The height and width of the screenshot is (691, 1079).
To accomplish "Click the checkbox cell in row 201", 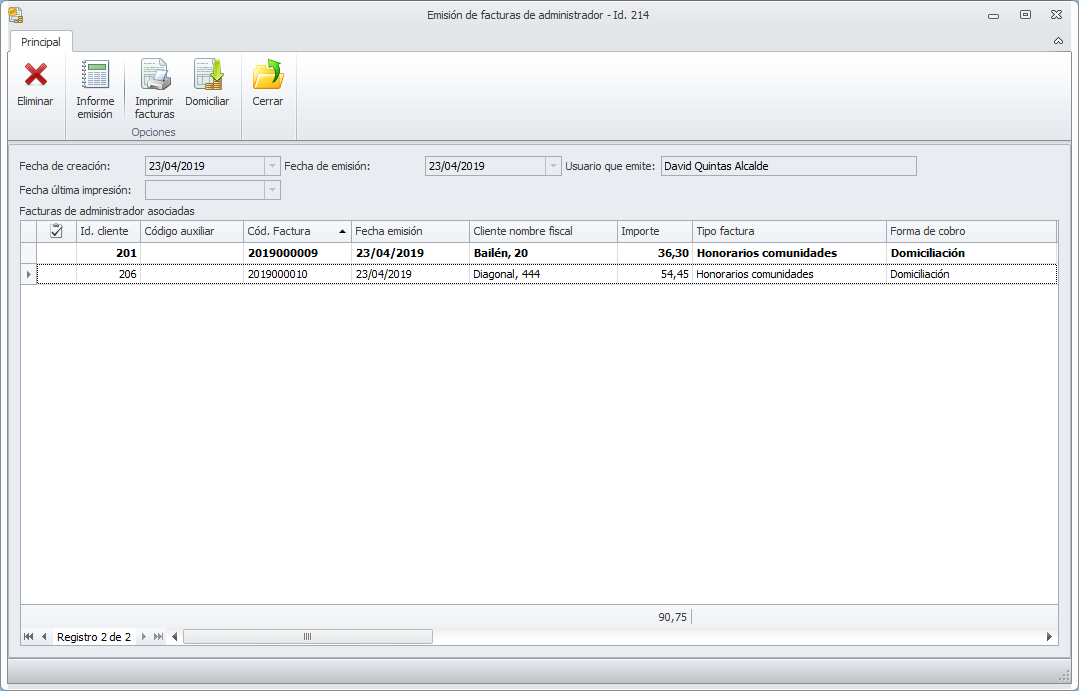I will tap(56, 253).
